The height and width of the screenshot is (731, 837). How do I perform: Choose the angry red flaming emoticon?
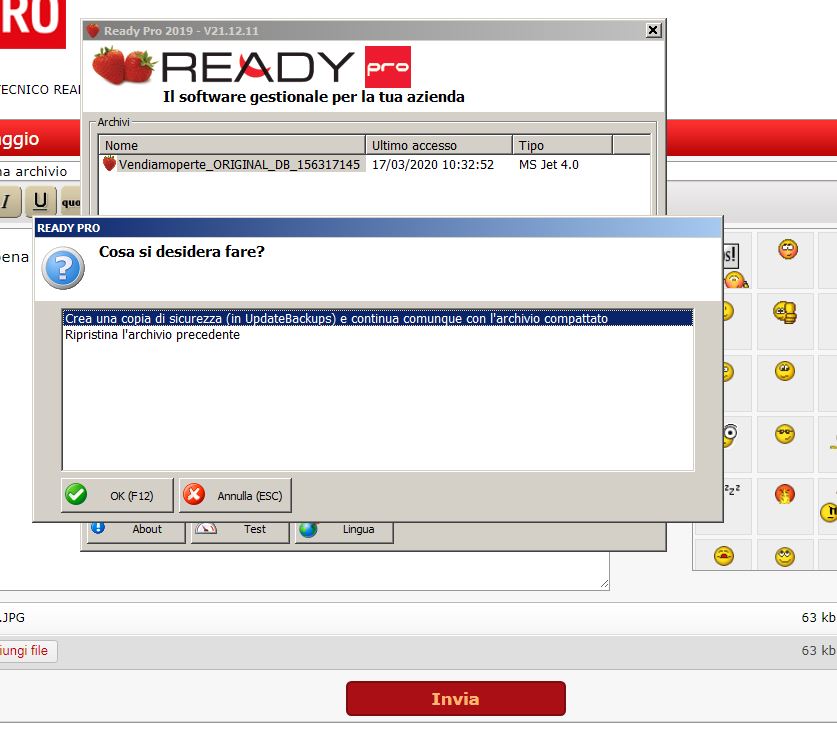(x=785, y=494)
